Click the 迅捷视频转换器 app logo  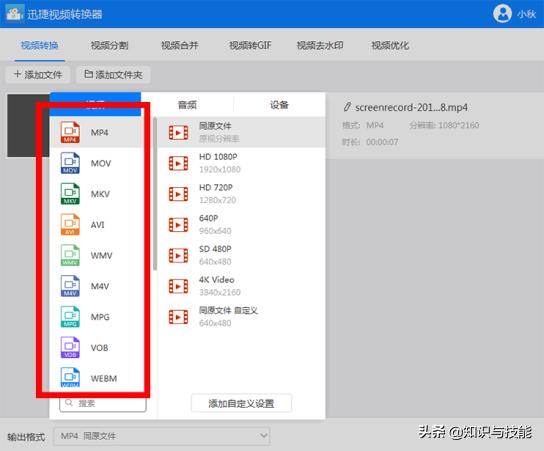[14, 14]
